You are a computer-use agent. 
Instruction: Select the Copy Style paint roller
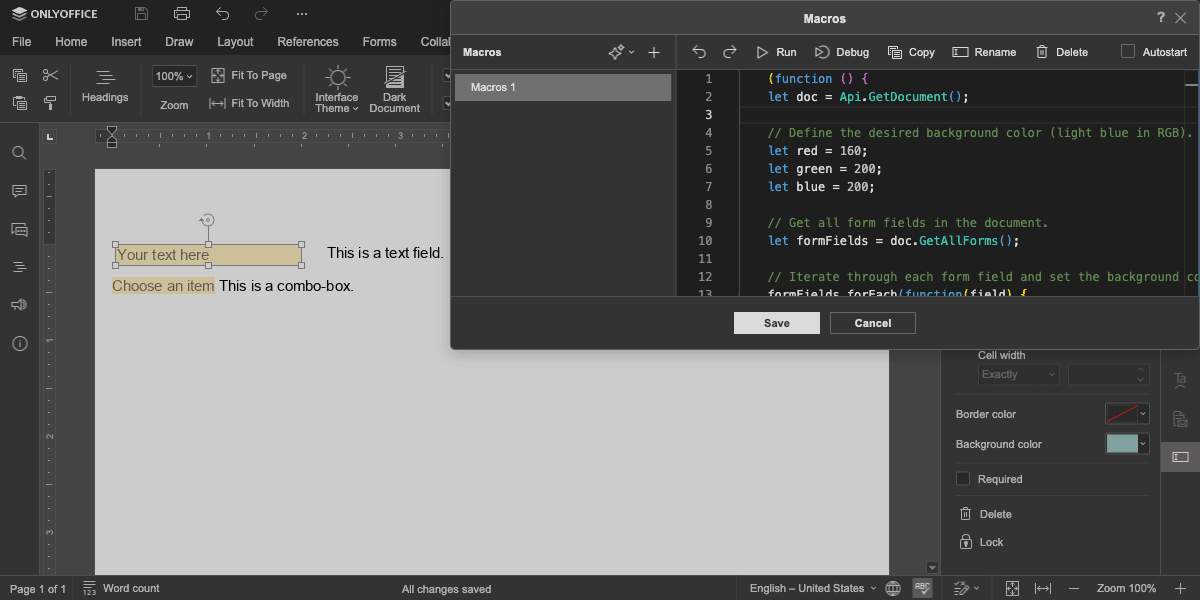[x=50, y=103]
